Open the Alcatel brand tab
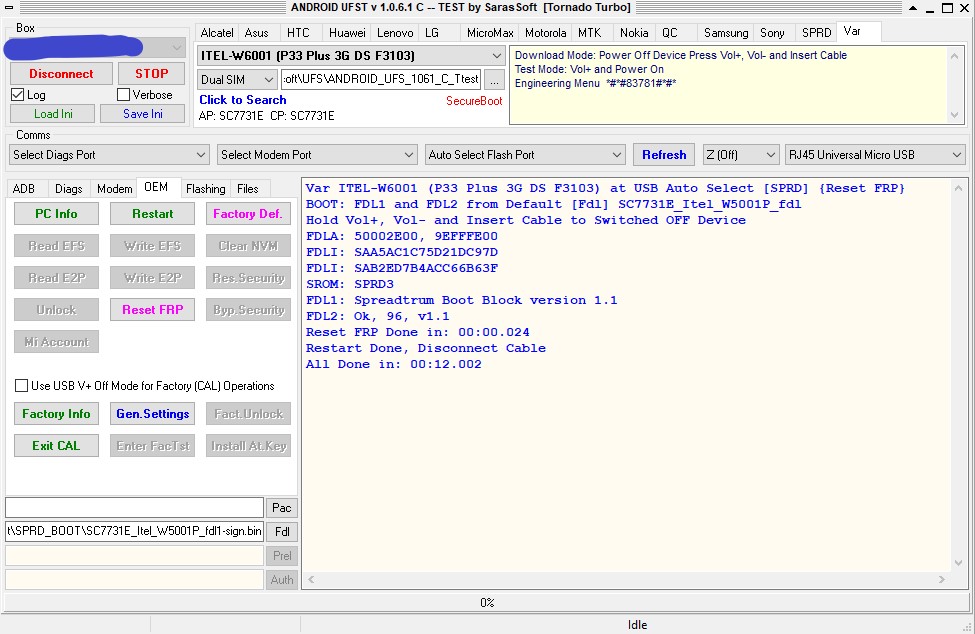This screenshot has width=975, height=634. 216,33
